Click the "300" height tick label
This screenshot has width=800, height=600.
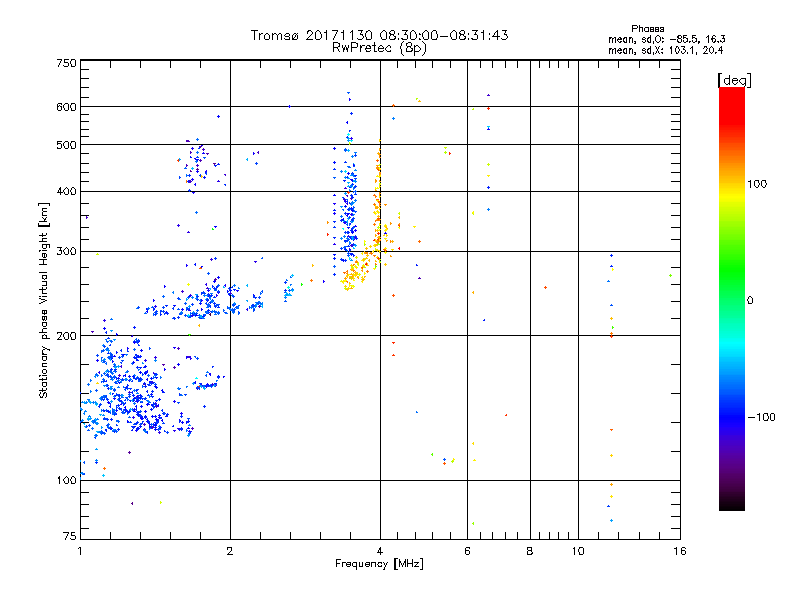pos(66,252)
